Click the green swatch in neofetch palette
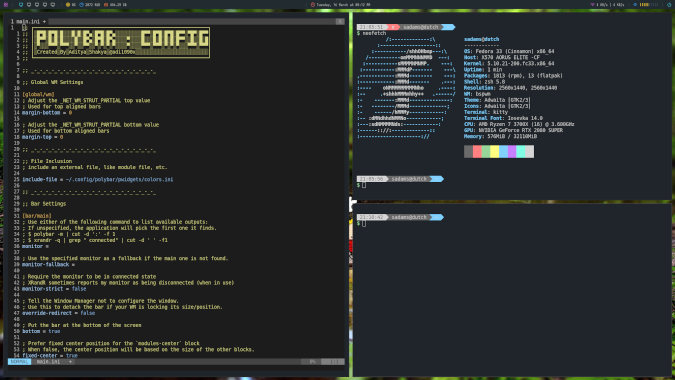This screenshot has height=380, width=675. coord(486,151)
